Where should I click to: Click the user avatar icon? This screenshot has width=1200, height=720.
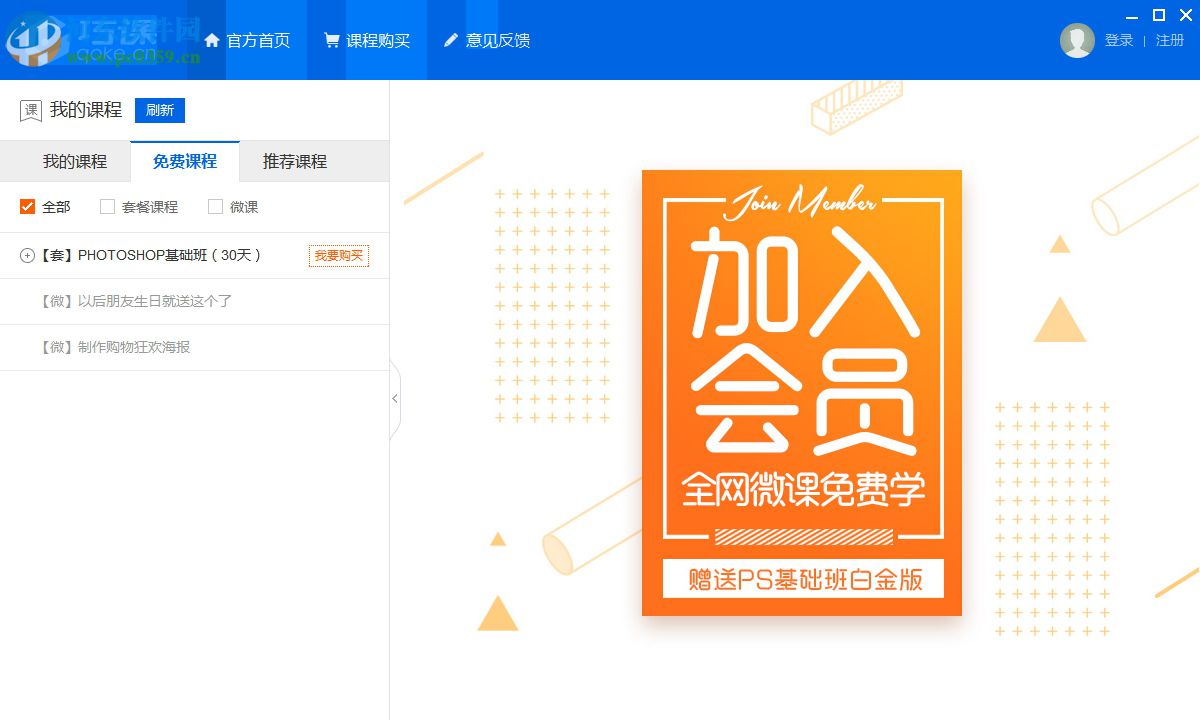point(1078,41)
